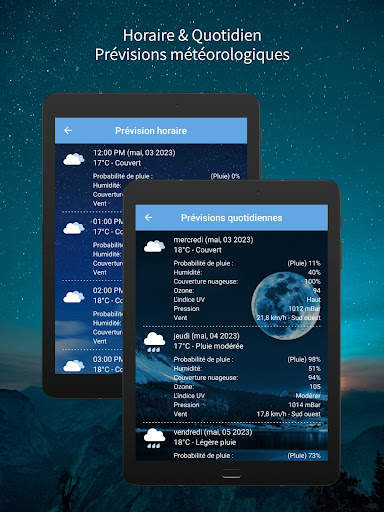Select 18°C - Légère pluie for vendredi
384x512 pixels.
click(205, 442)
